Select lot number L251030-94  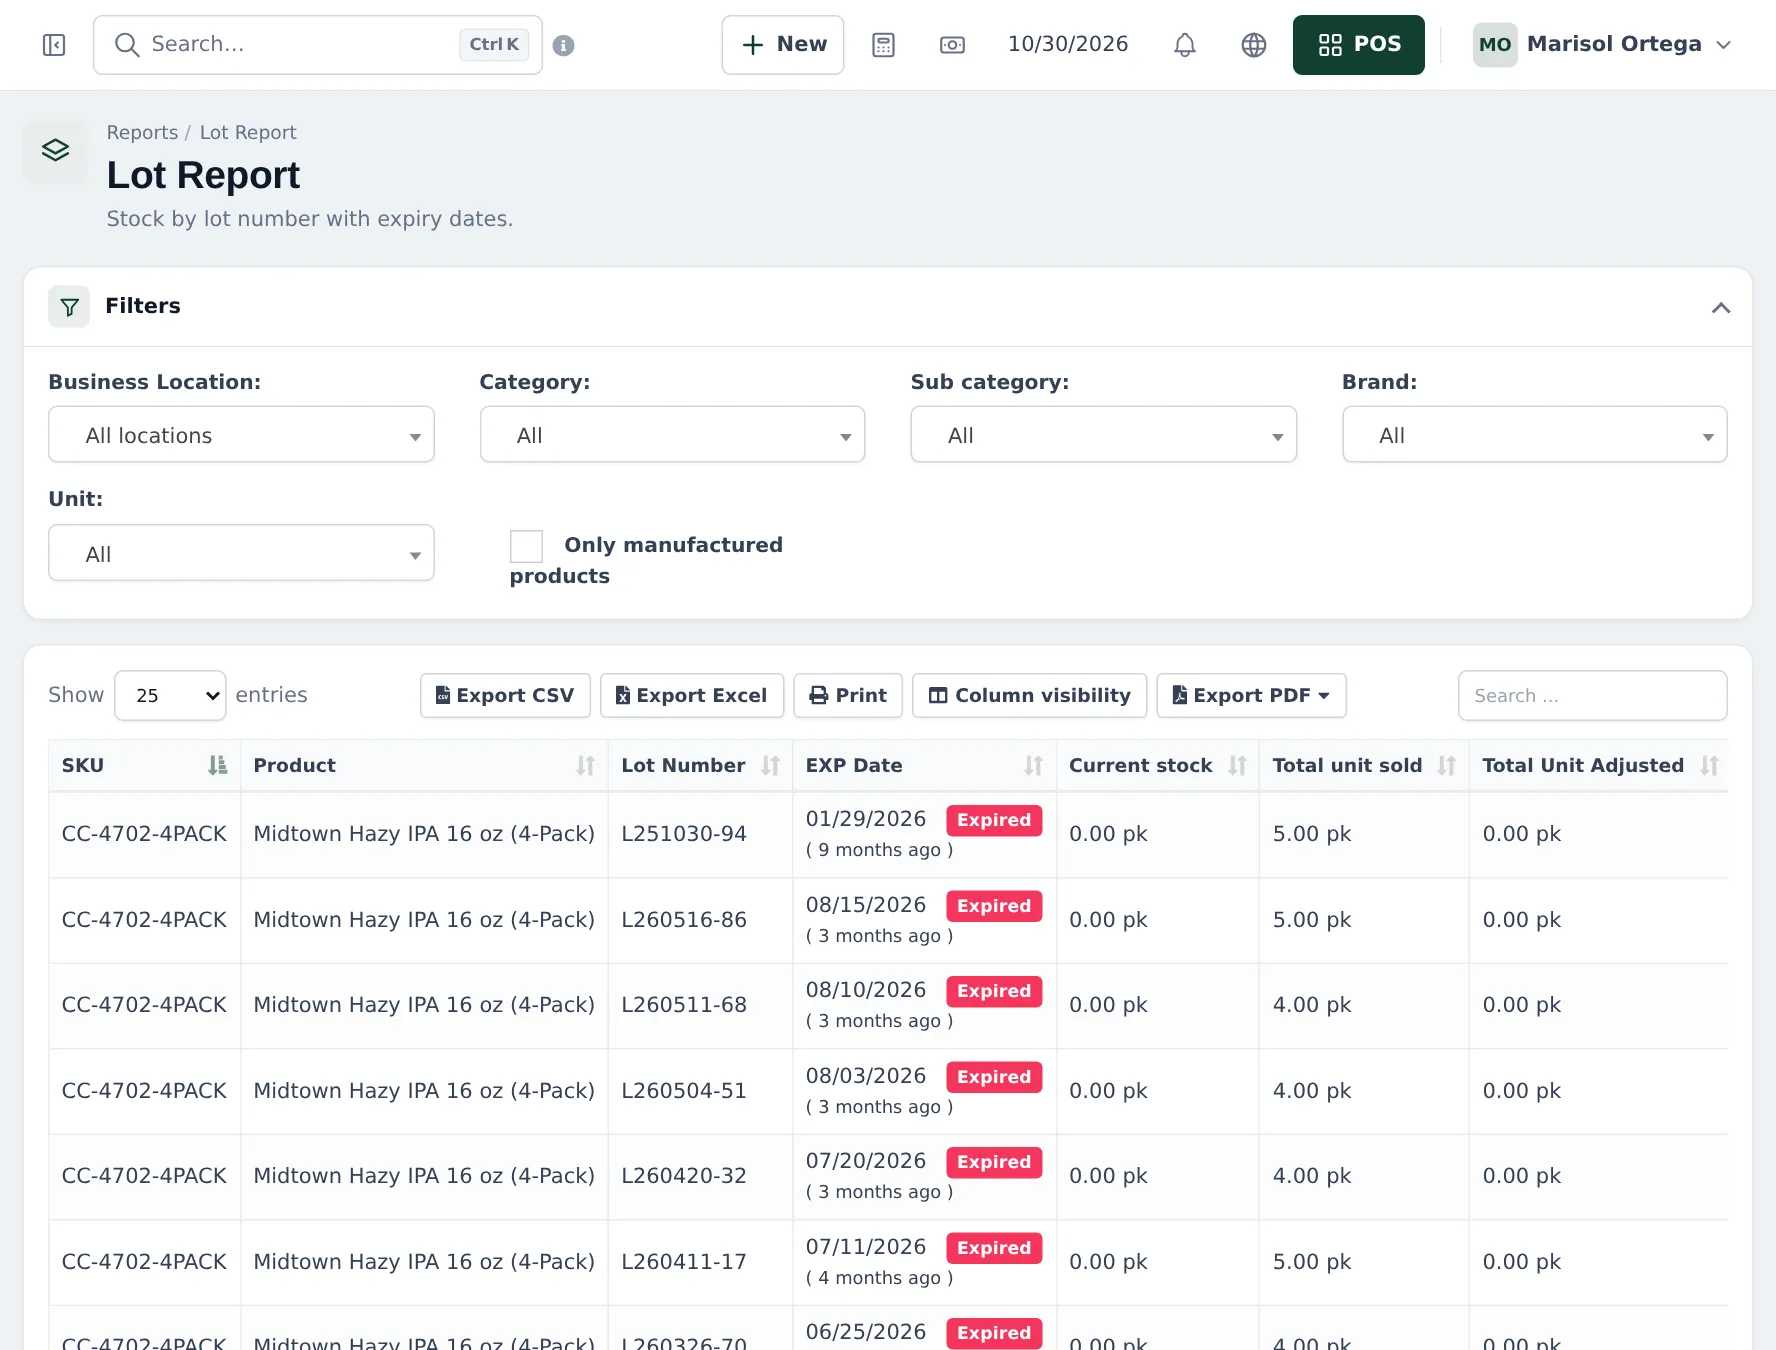(x=684, y=834)
